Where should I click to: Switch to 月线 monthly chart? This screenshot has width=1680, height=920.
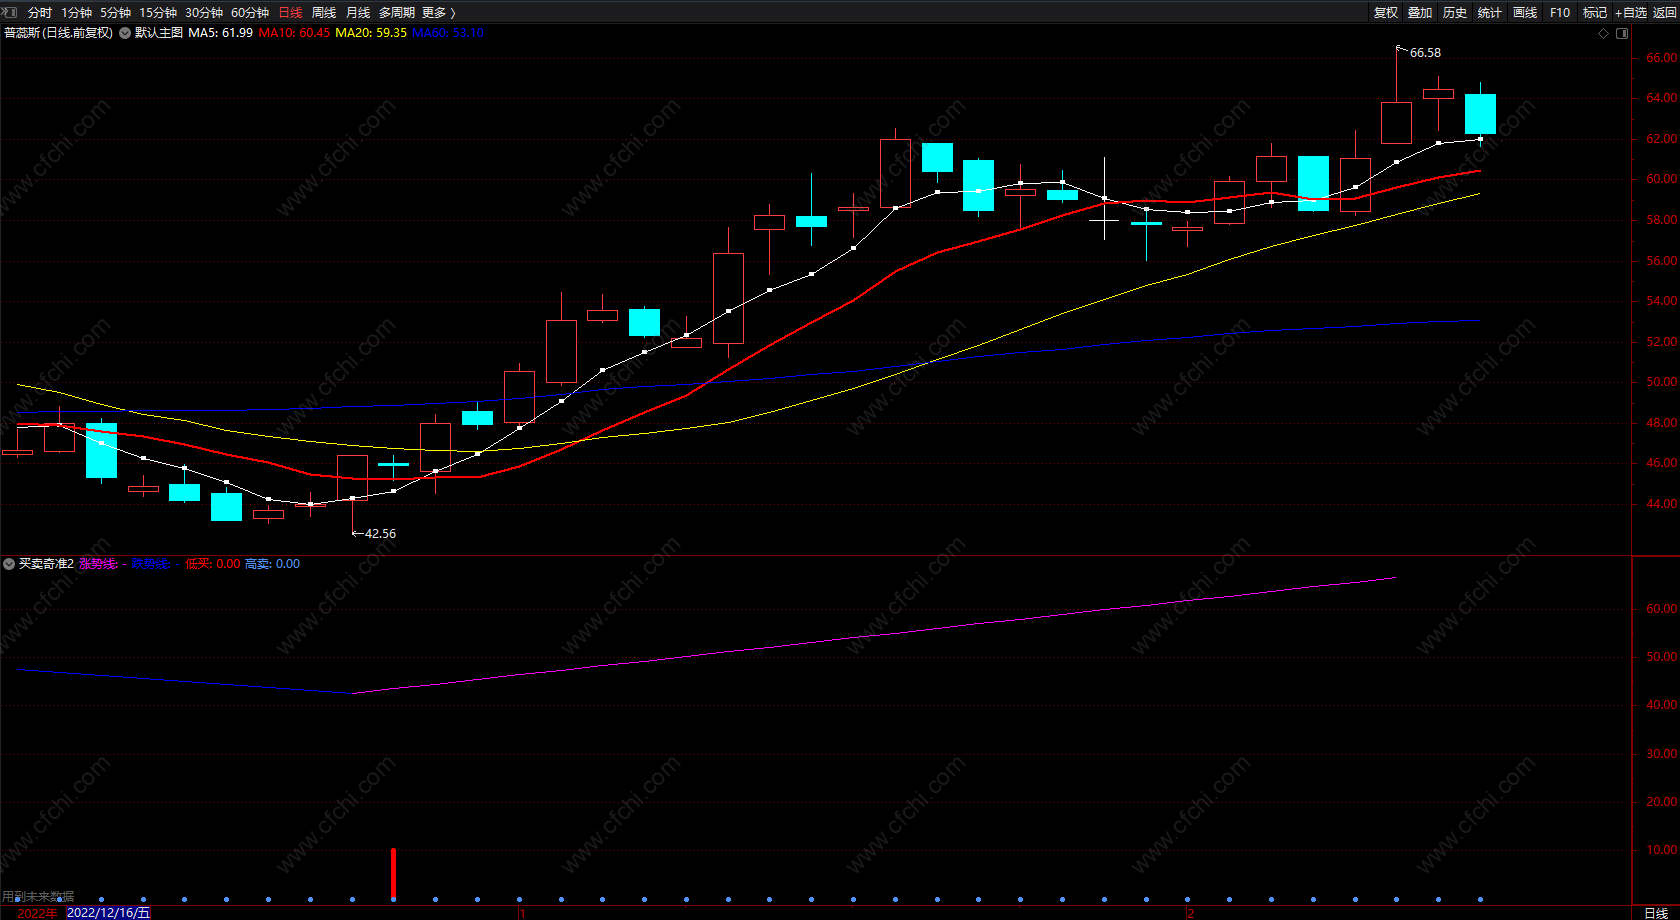point(358,13)
